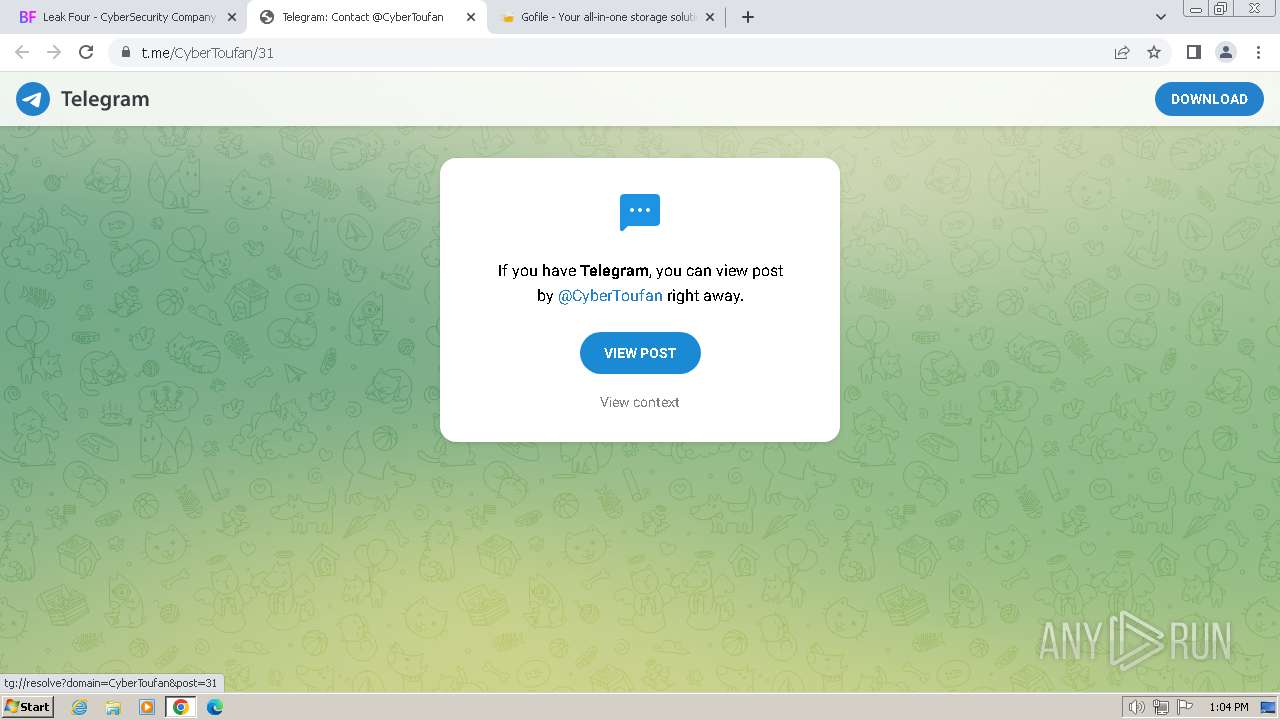Click the blue chat bubble icon
The width and height of the screenshot is (1280, 720).
640,212
